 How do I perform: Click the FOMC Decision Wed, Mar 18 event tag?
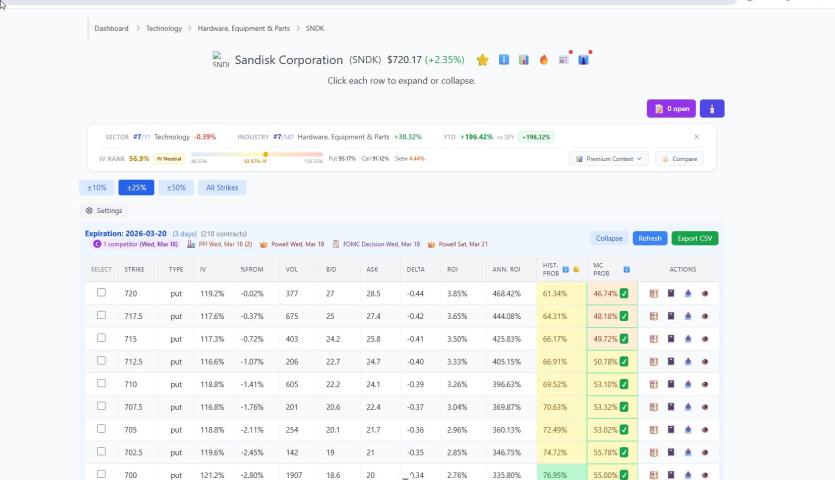[376, 244]
